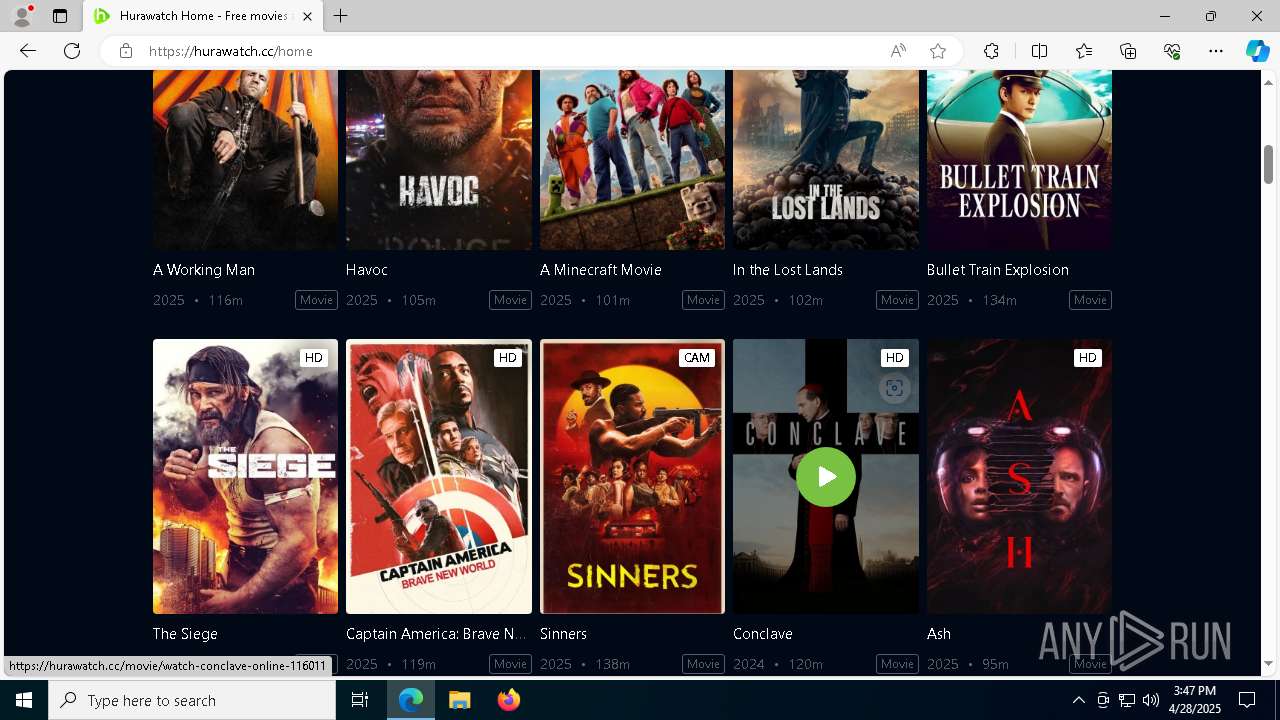Open the In the Lost Lands poster
Screen dimensions: 1280x720
pyautogui.click(x=826, y=160)
